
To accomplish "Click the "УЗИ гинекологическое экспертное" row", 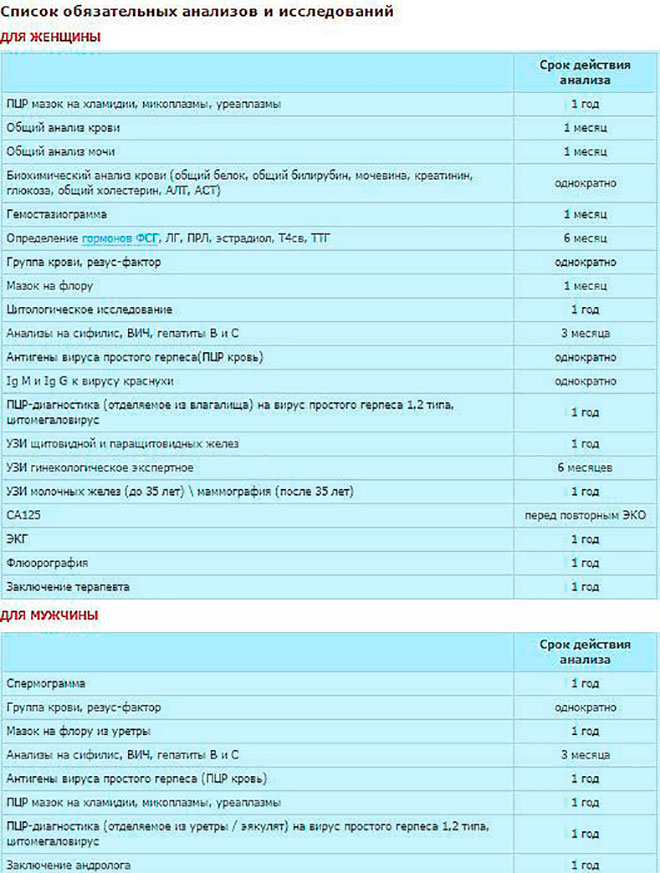I will point(99,467).
